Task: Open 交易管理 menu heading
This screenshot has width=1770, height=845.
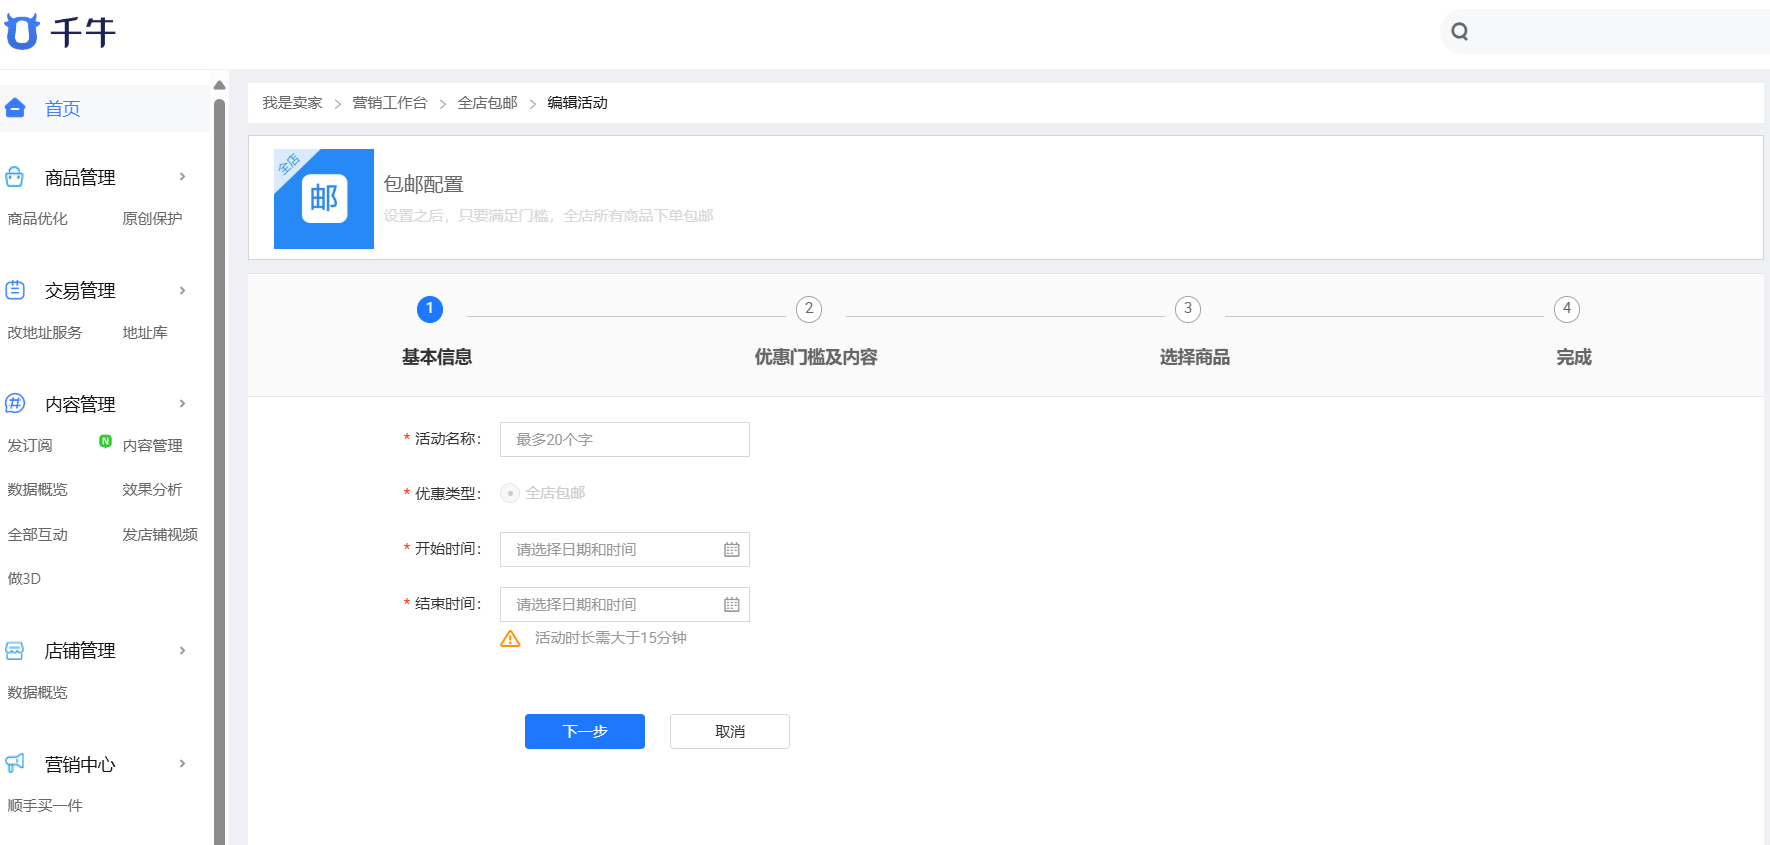Action: coord(80,291)
